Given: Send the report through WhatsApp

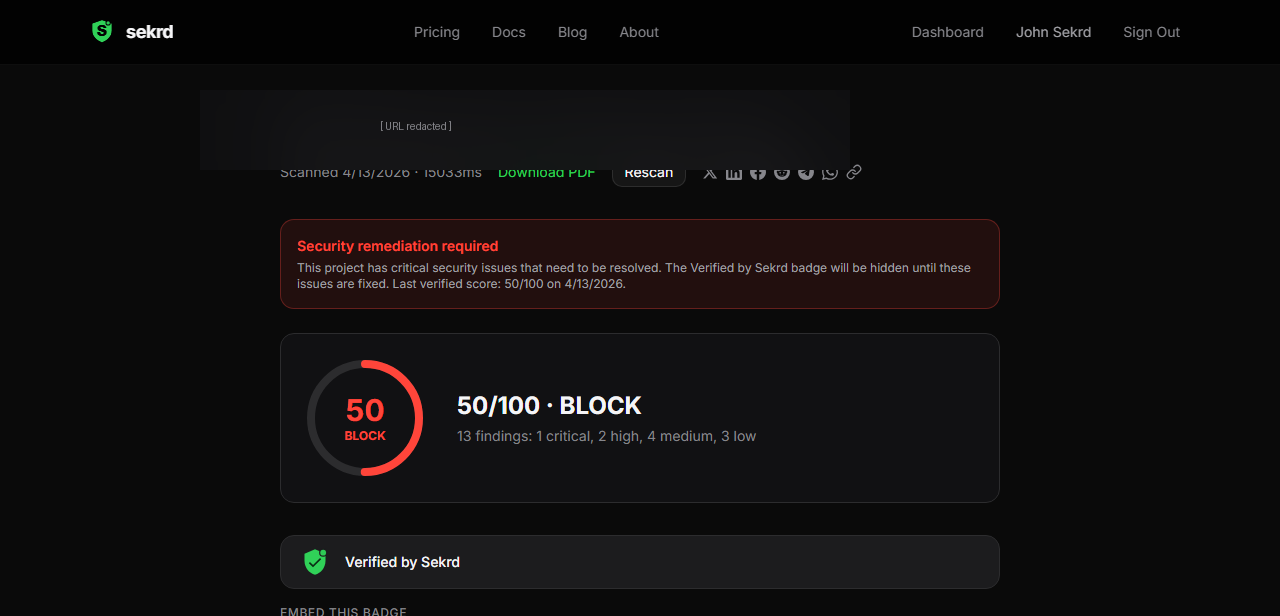Looking at the screenshot, I should click(829, 172).
